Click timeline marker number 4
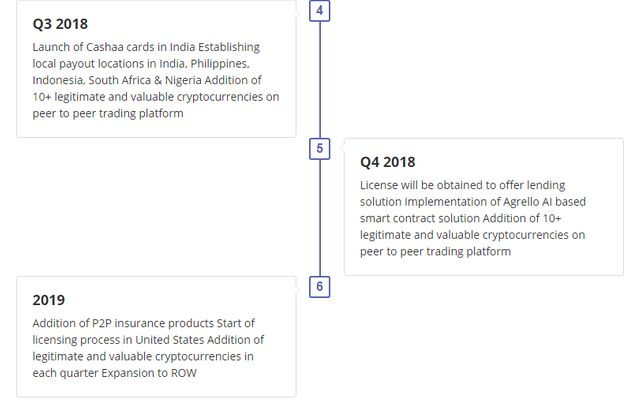 (320, 11)
